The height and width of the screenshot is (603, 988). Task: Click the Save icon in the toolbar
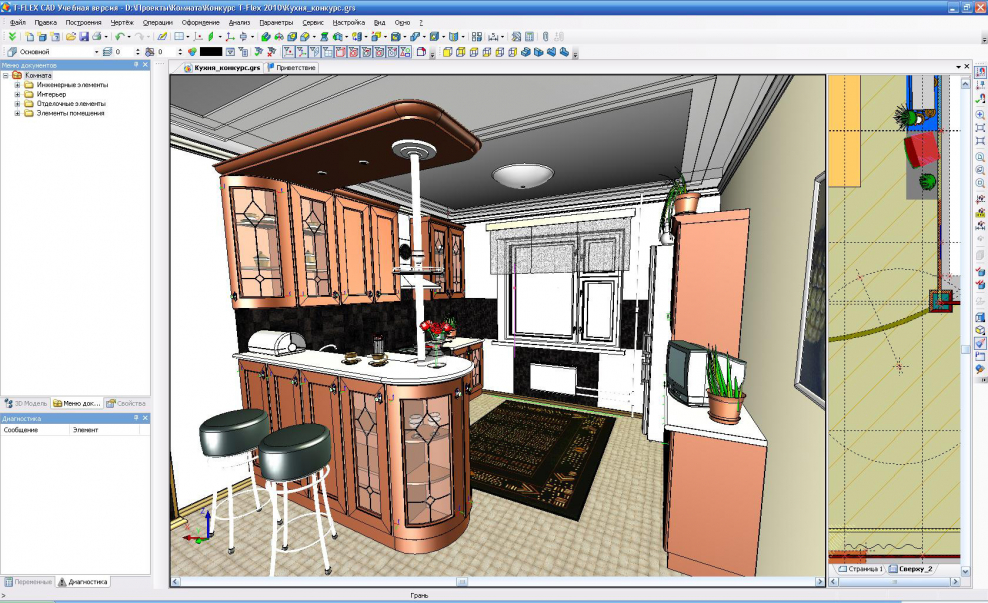(x=85, y=35)
